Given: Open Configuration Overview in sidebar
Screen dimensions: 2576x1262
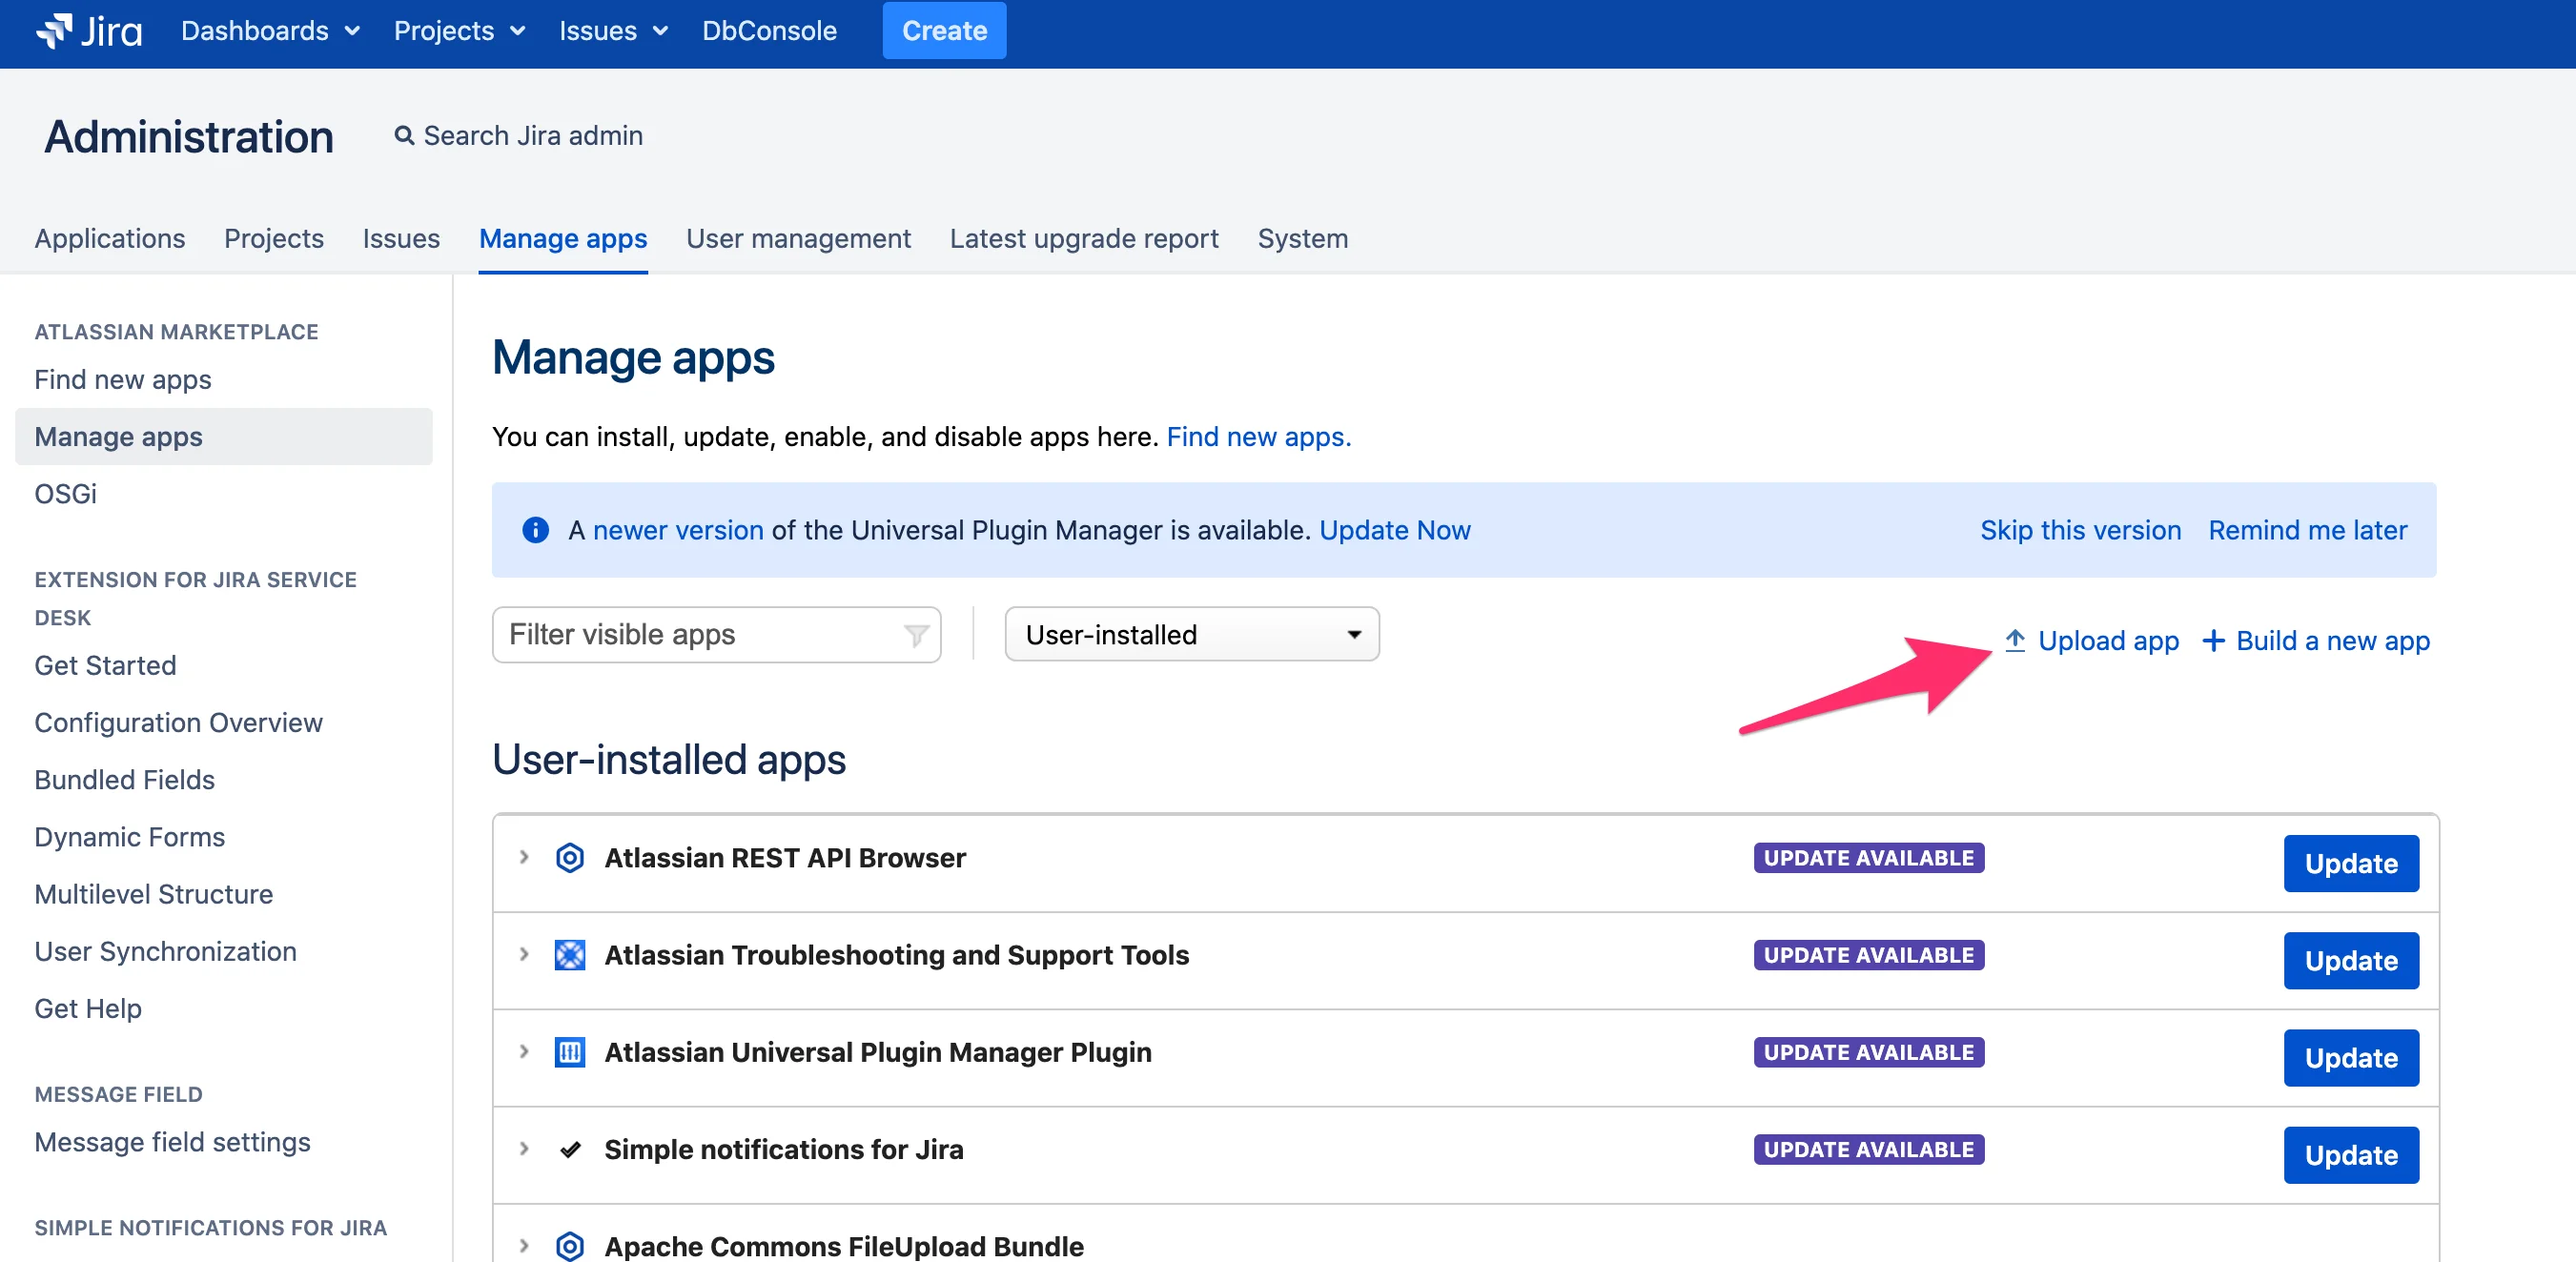Looking at the screenshot, I should (178, 723).
